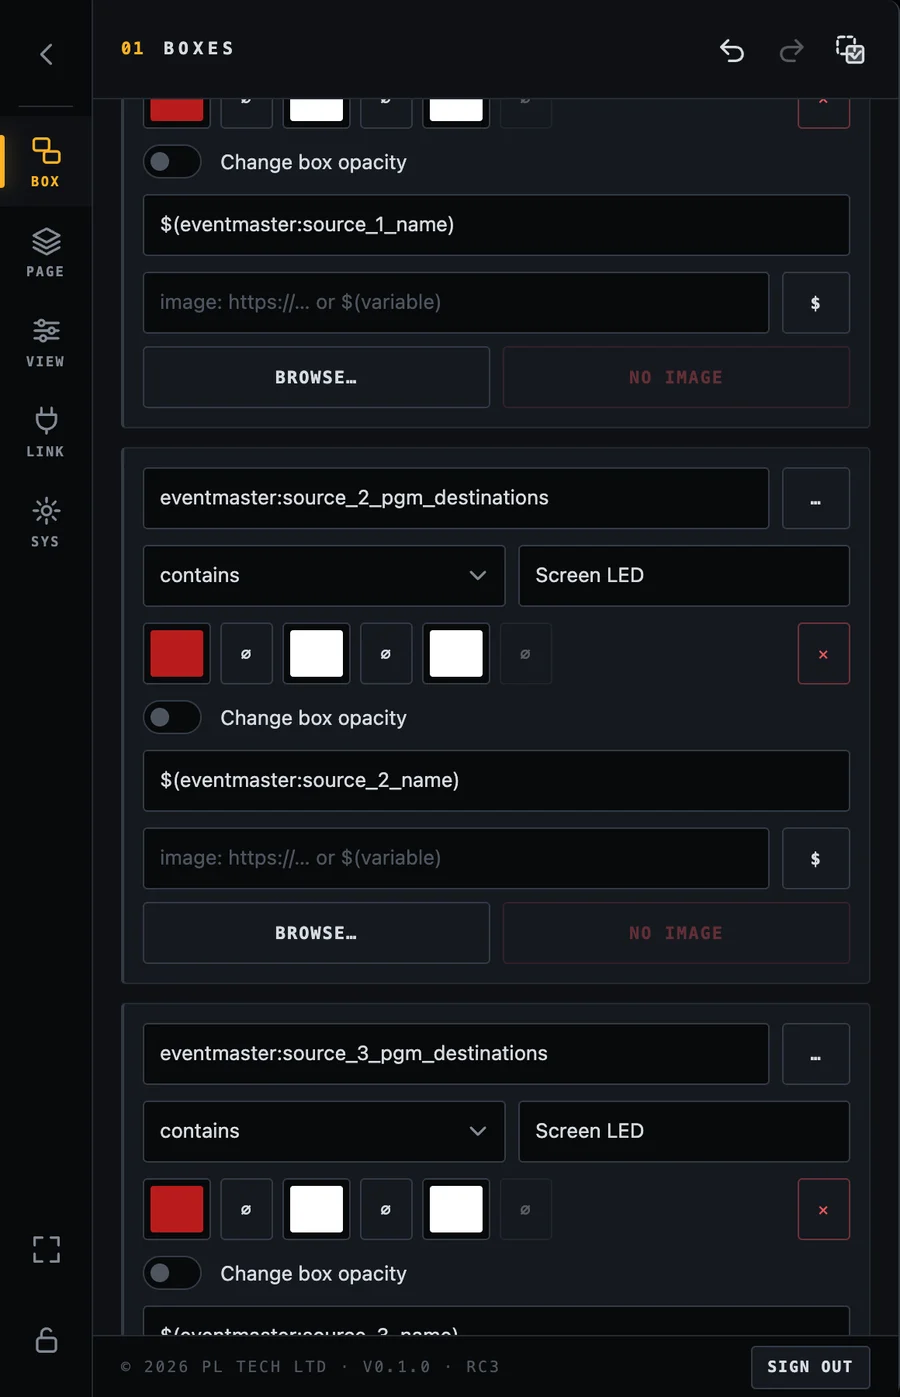
Task: Click image URL field in source_1 rule
Action: tap(456, 302)
